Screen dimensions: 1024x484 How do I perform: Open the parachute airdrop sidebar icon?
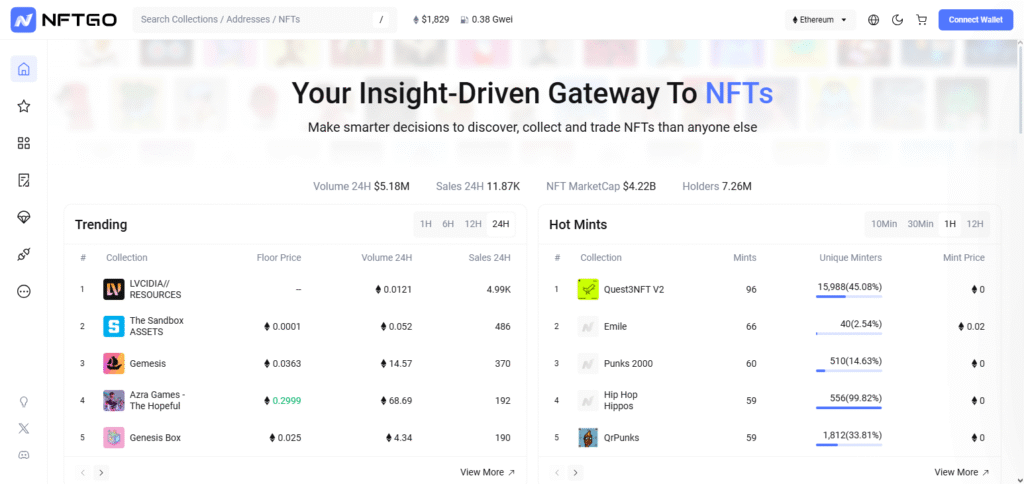click(x=24, y=218)
